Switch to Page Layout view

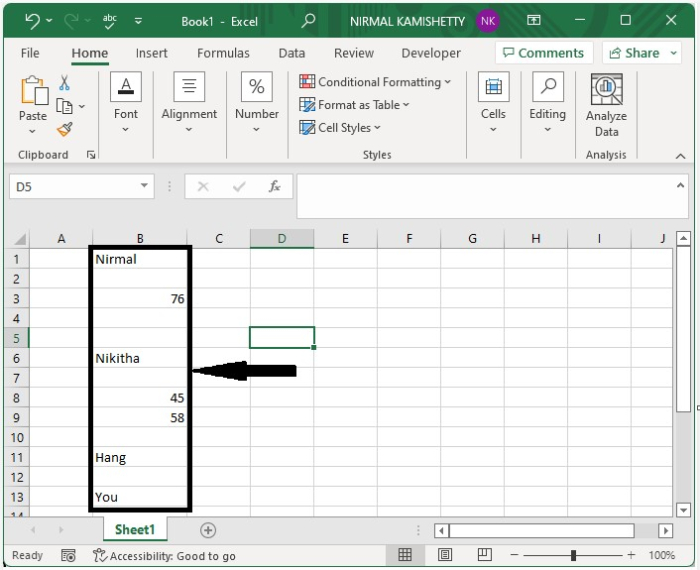point(445,555)
